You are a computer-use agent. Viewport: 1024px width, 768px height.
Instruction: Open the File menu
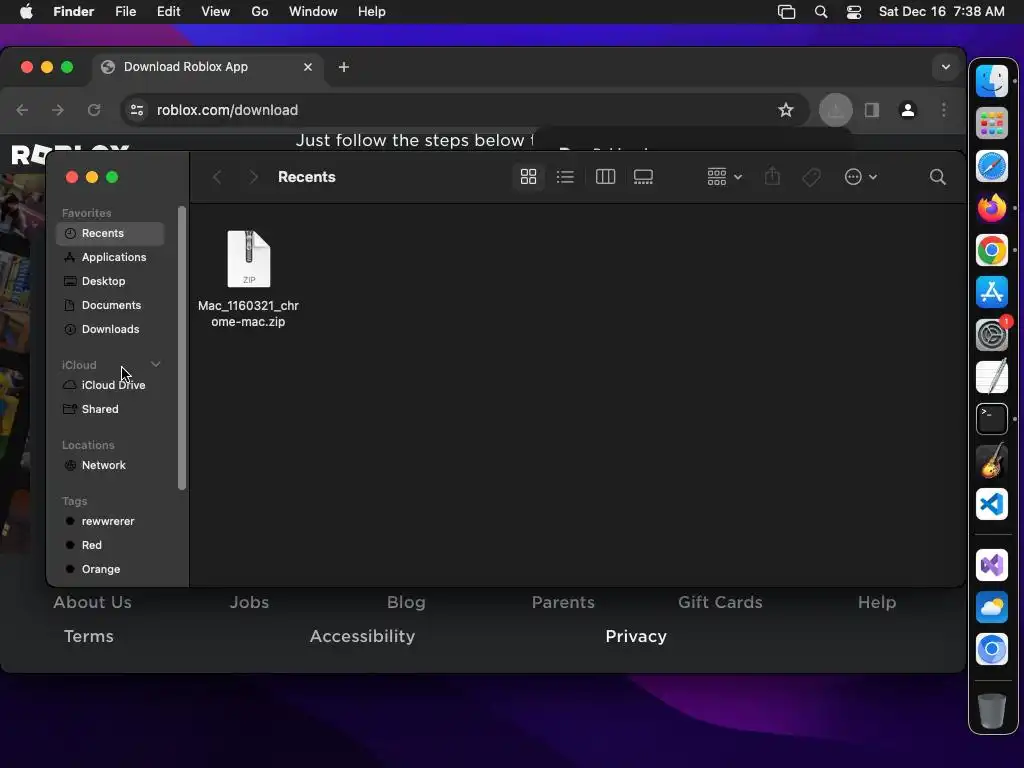(x=125, y=12)
